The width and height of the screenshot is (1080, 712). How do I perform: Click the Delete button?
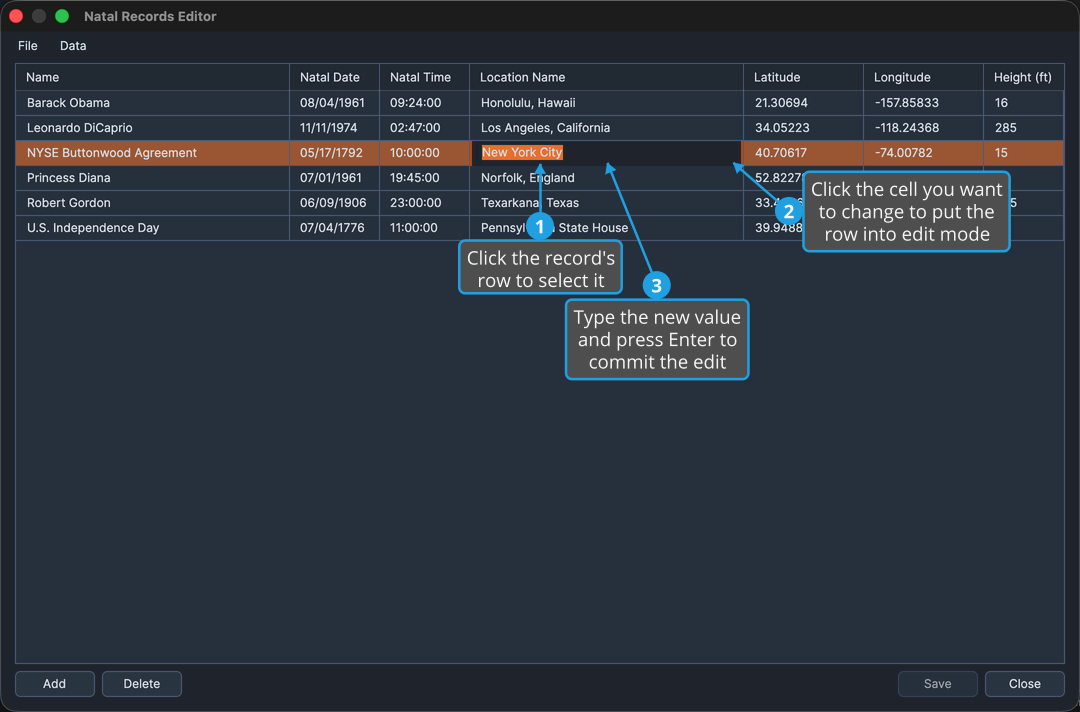pos(142,684)
